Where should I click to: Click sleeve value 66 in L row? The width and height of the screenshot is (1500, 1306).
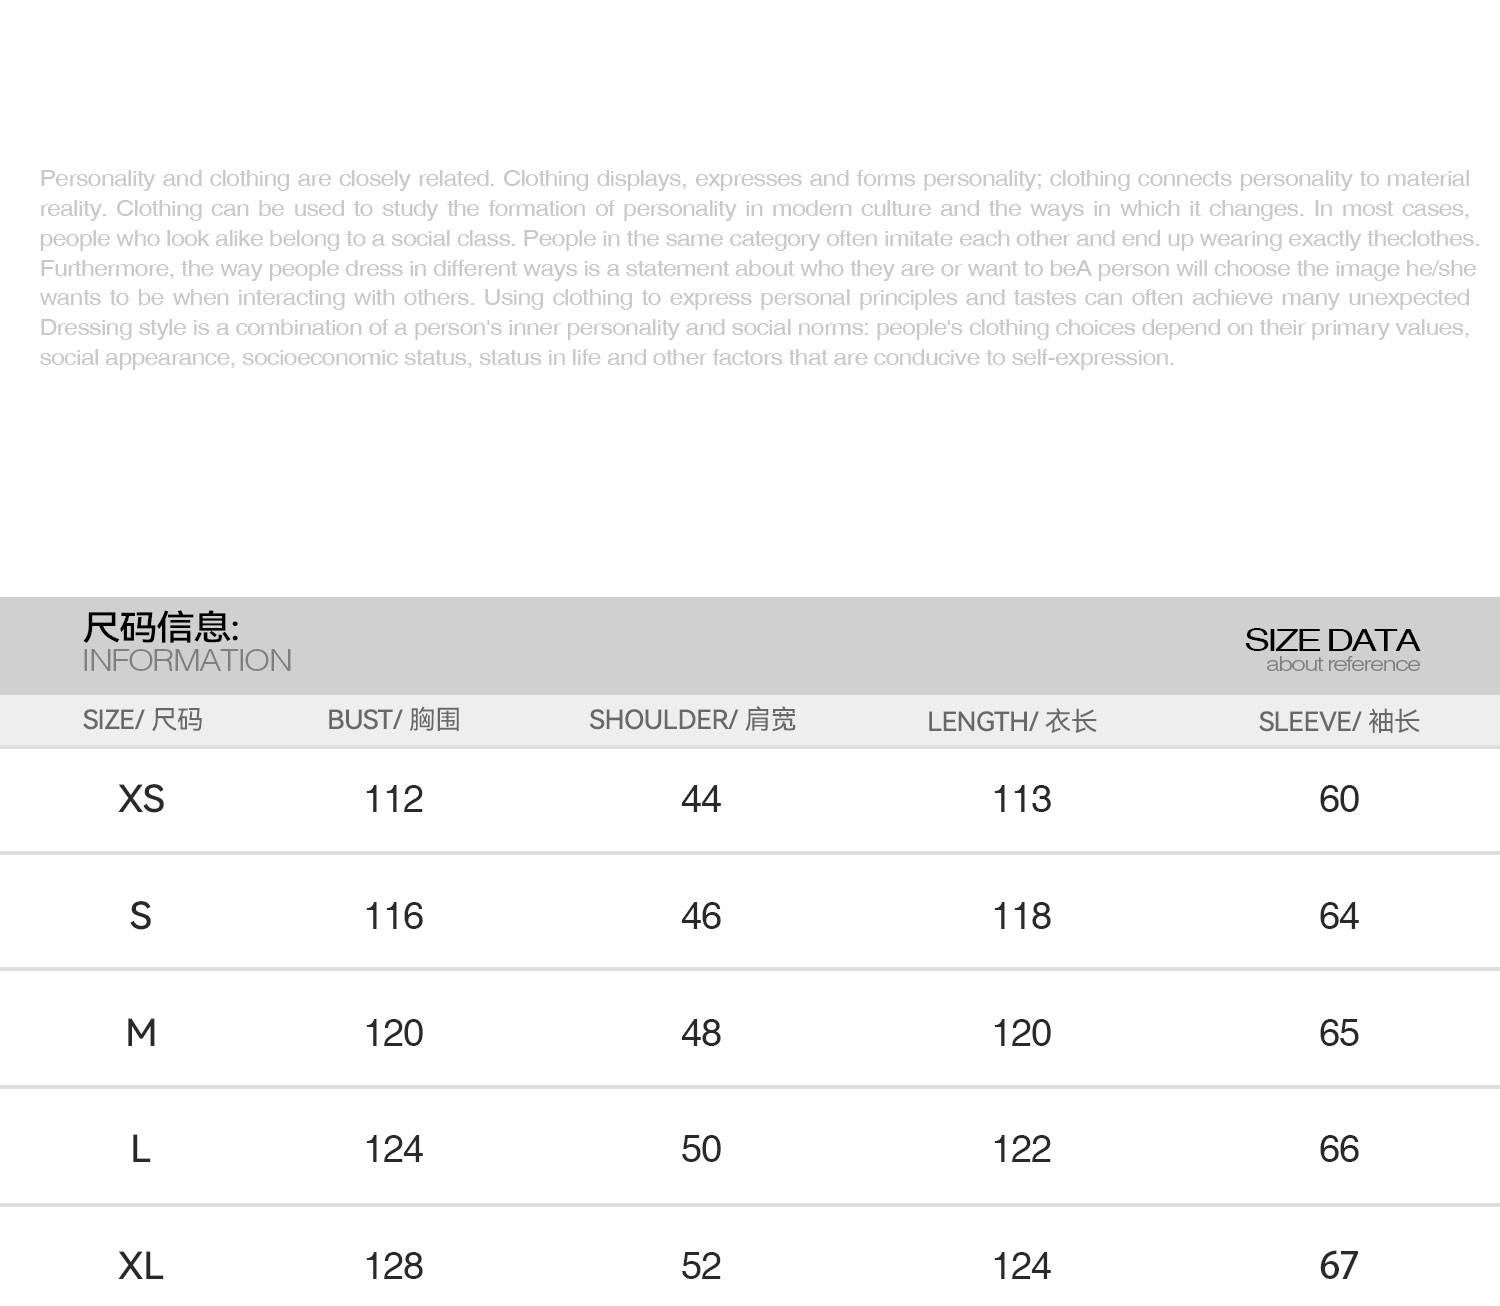[1339, 1149]
